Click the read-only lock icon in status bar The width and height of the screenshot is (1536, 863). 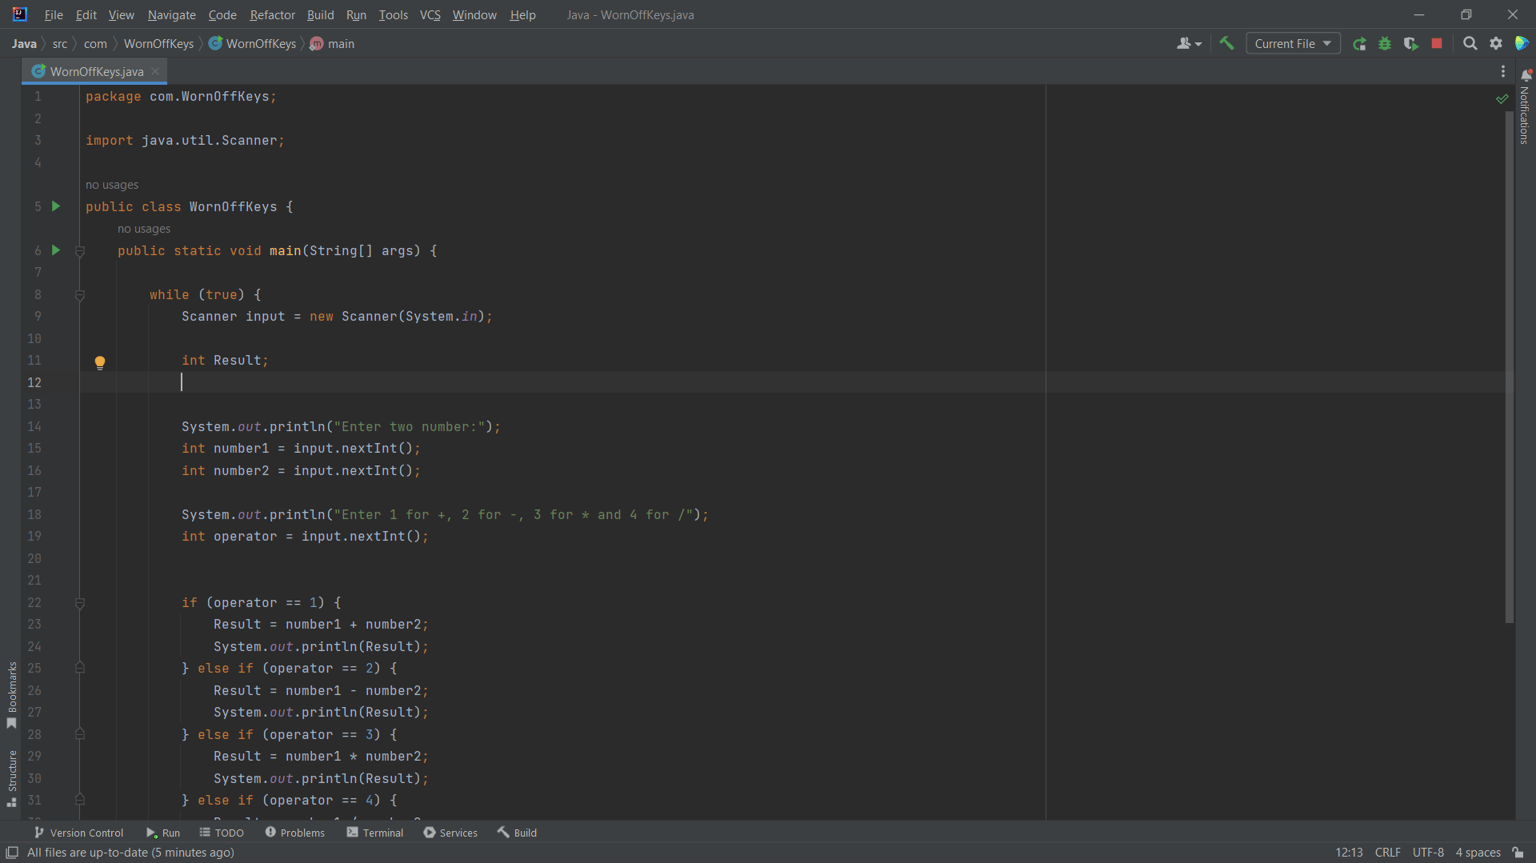coord(1518,853)
